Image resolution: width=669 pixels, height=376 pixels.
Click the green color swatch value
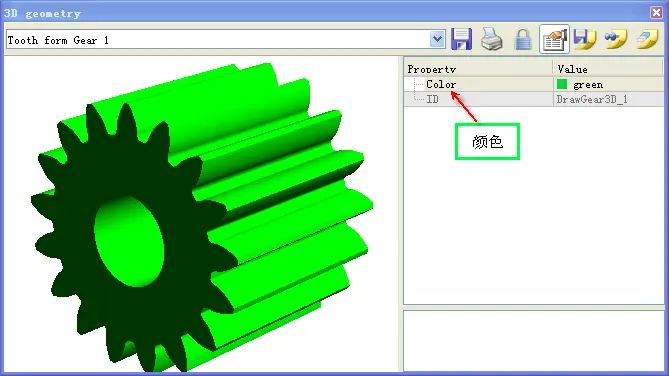pos(562,84)
